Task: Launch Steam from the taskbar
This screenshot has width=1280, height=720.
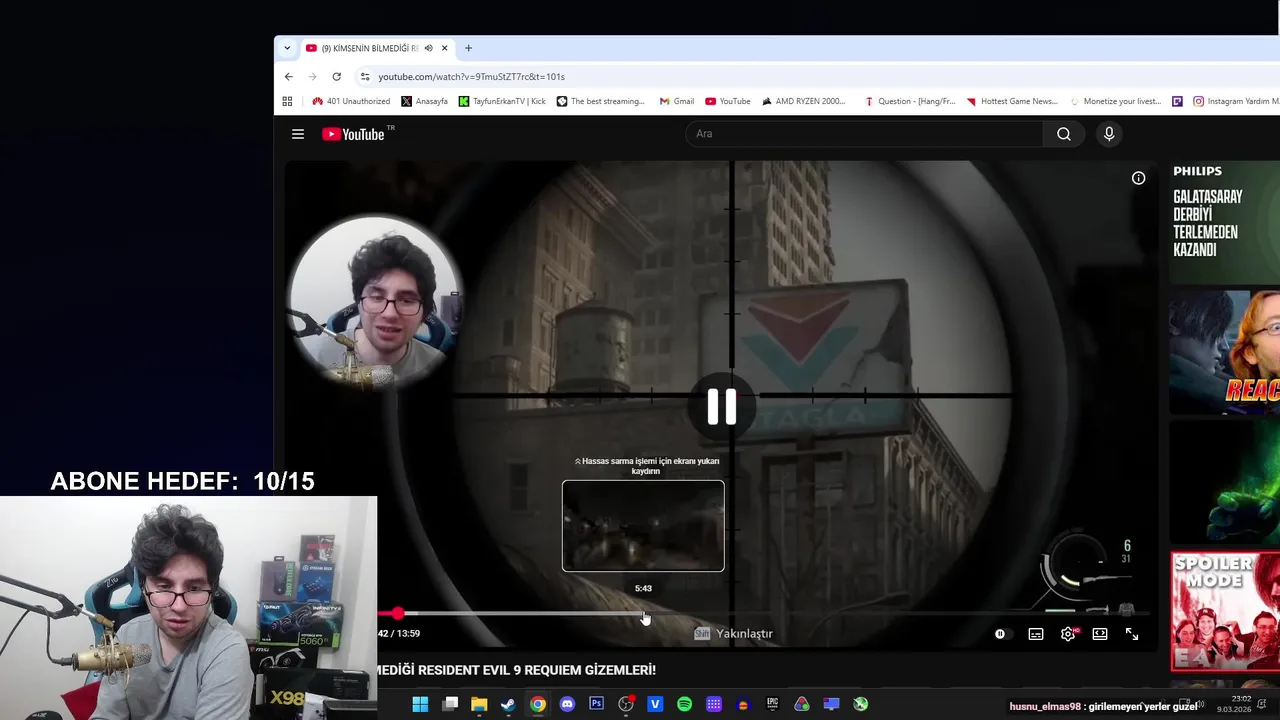Action: coord(508,704)
